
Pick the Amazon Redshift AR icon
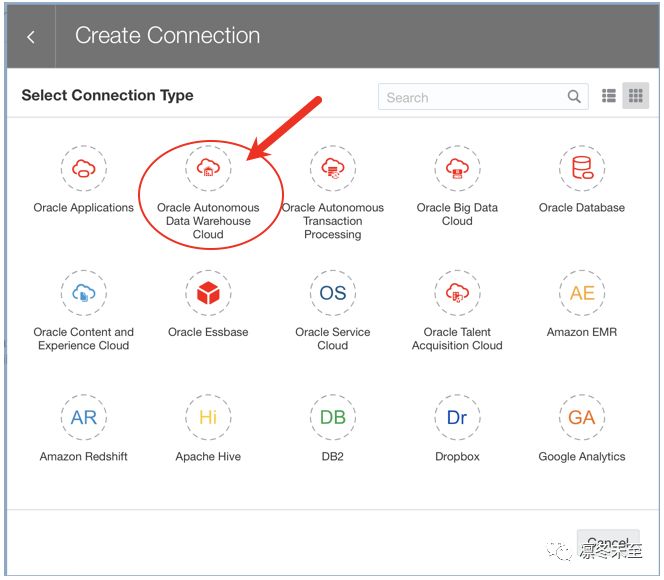click(84, 417)
